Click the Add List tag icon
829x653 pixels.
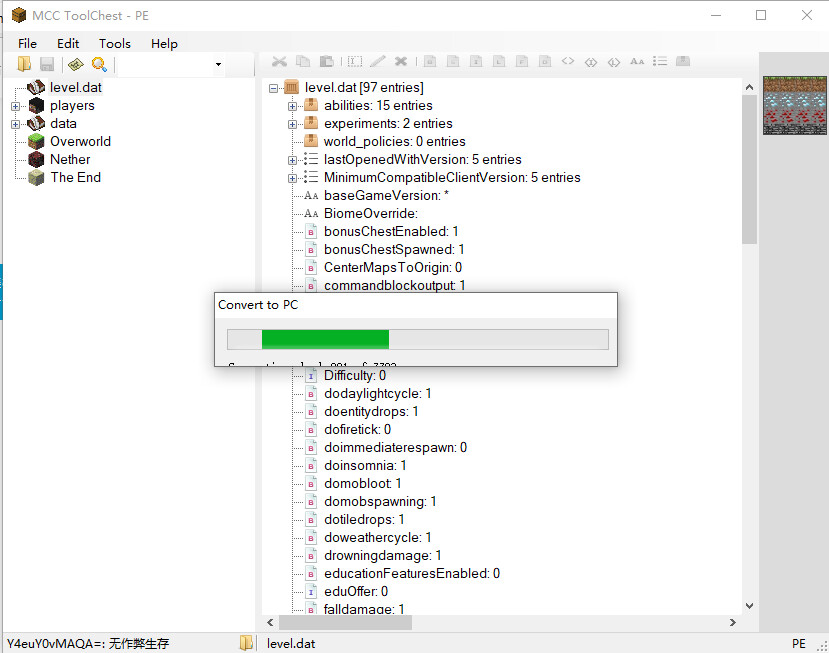660,61
